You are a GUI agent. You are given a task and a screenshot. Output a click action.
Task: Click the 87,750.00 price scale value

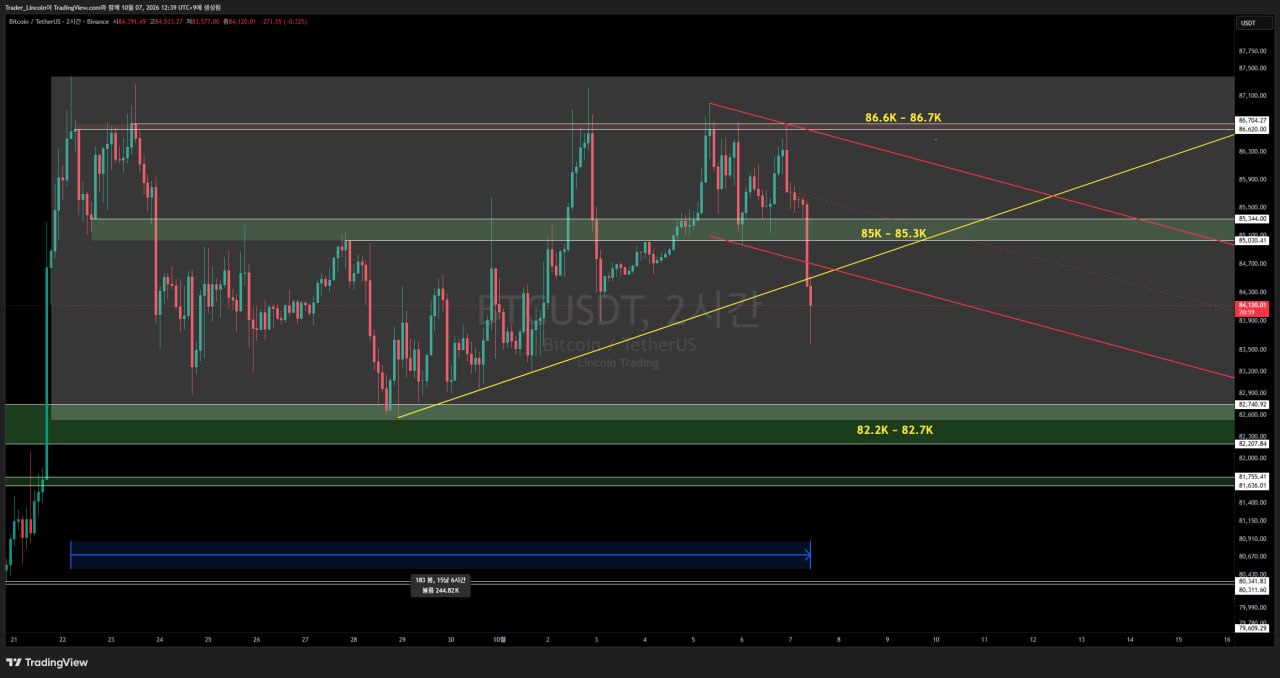[1252, 51]
